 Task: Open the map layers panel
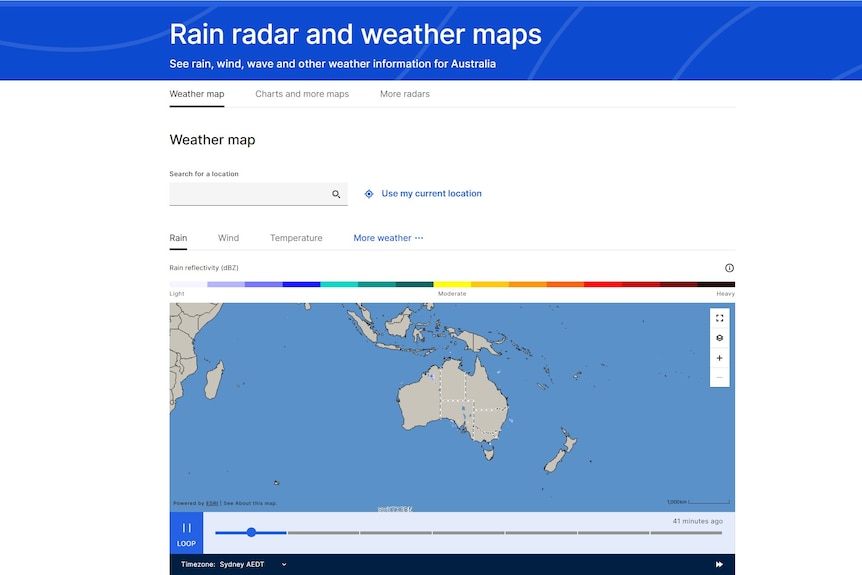pyautogui.click(x=719, y=338)
